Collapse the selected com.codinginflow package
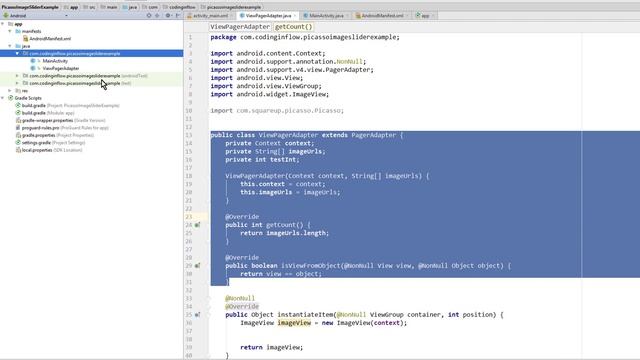The width and height of the screenshot is (640, 360). pos(17,53)
